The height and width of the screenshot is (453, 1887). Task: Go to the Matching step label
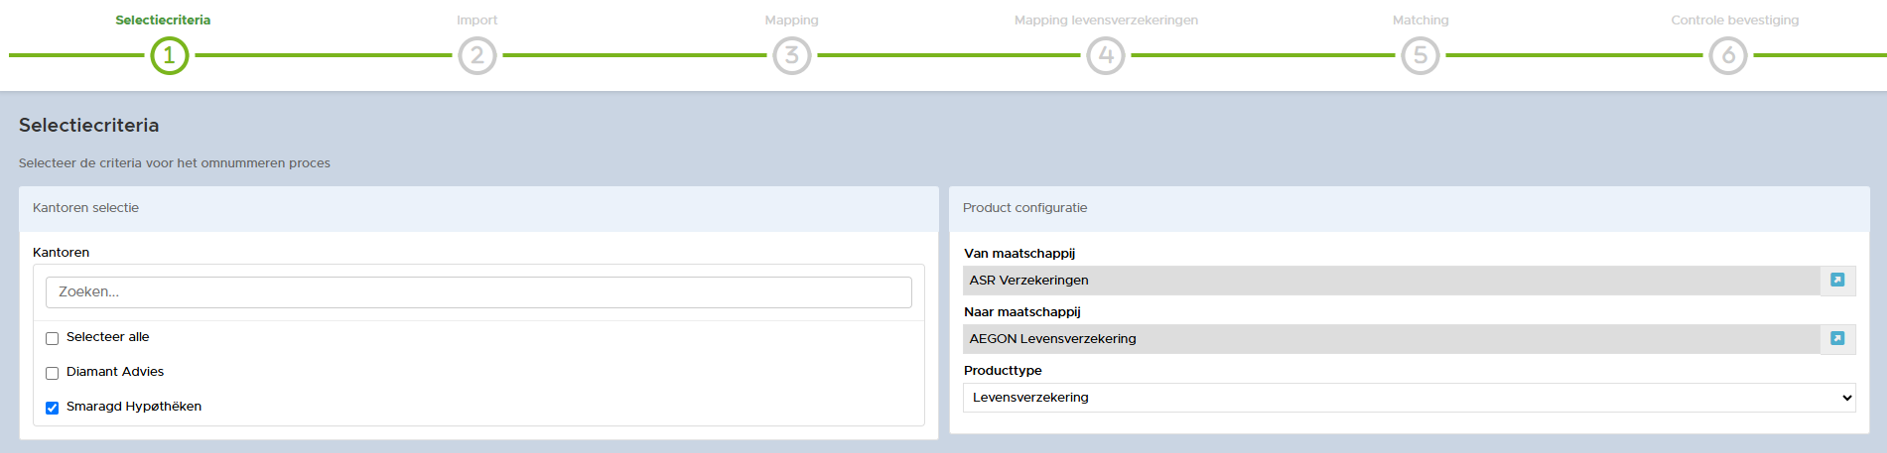[x=1420, y=20]
